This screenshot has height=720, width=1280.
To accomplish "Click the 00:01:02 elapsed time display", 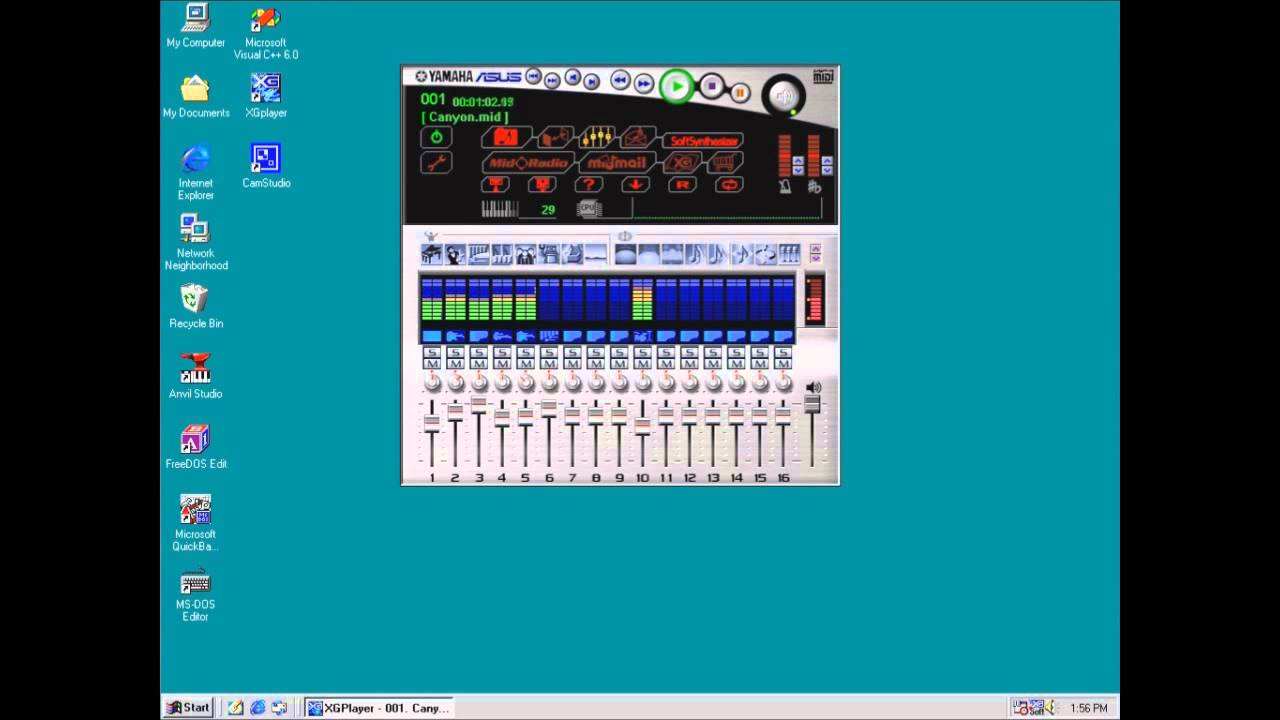I will (483, 102).
